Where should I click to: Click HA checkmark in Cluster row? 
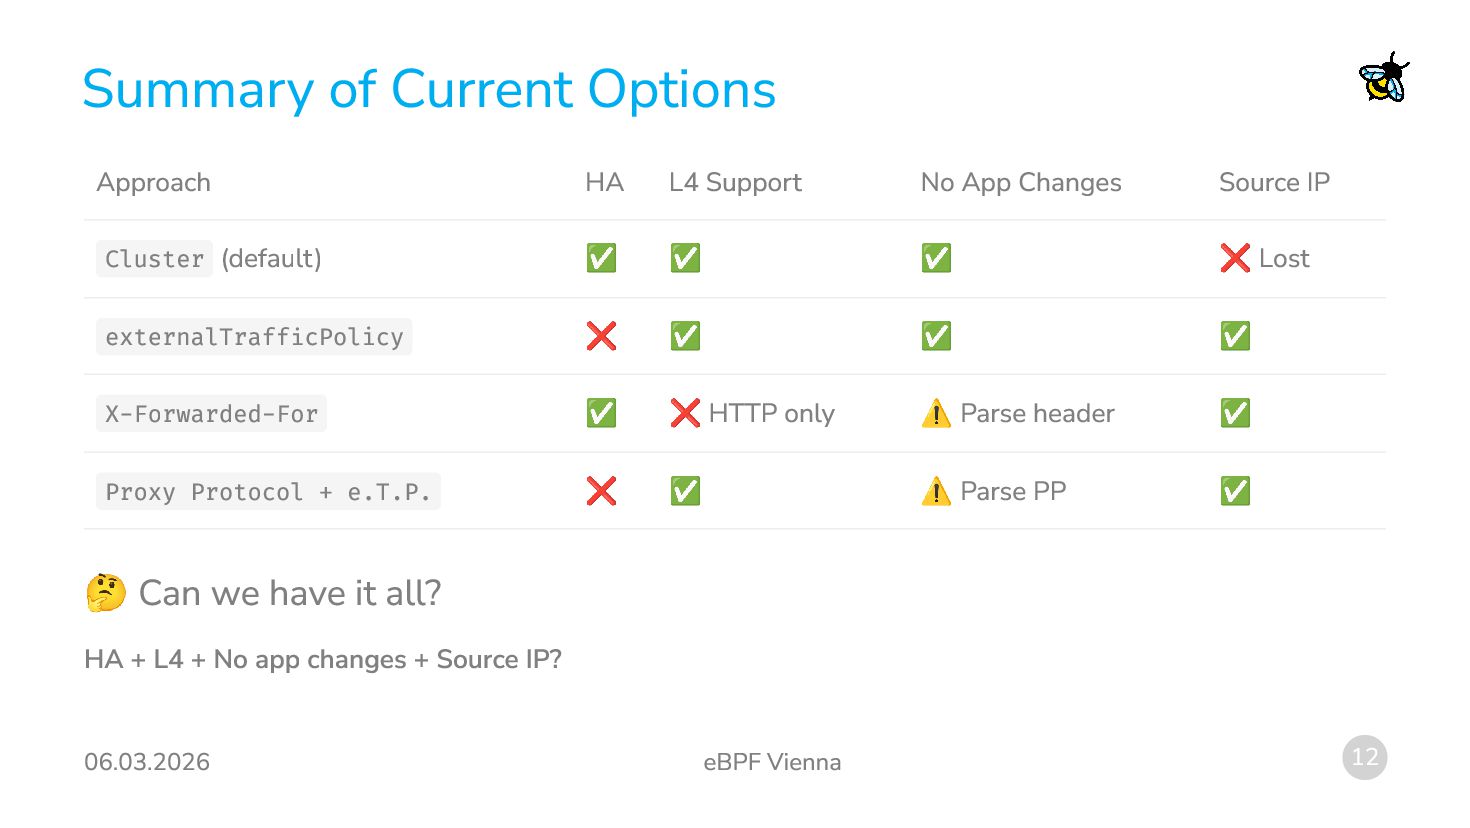(601, 258)
